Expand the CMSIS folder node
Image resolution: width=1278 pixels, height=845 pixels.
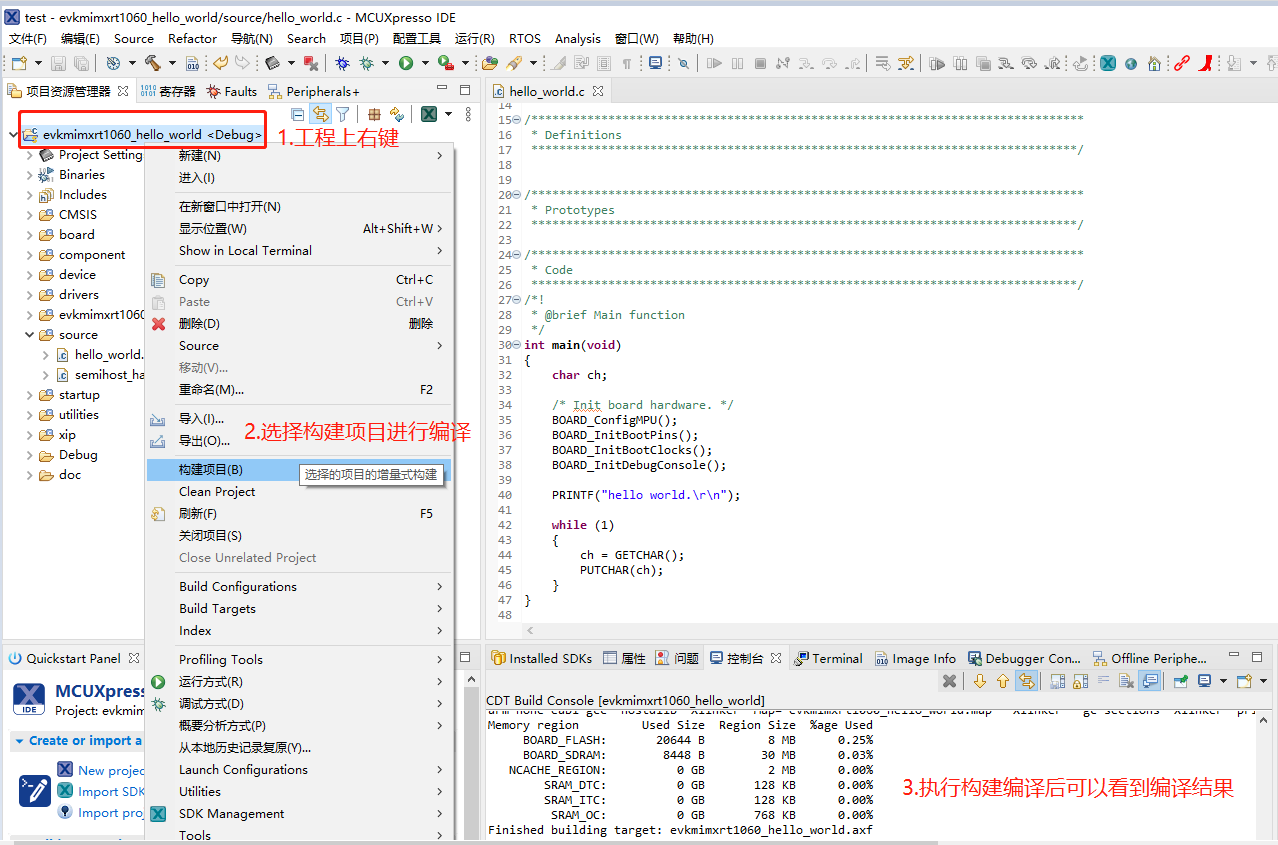click(30, 215)
